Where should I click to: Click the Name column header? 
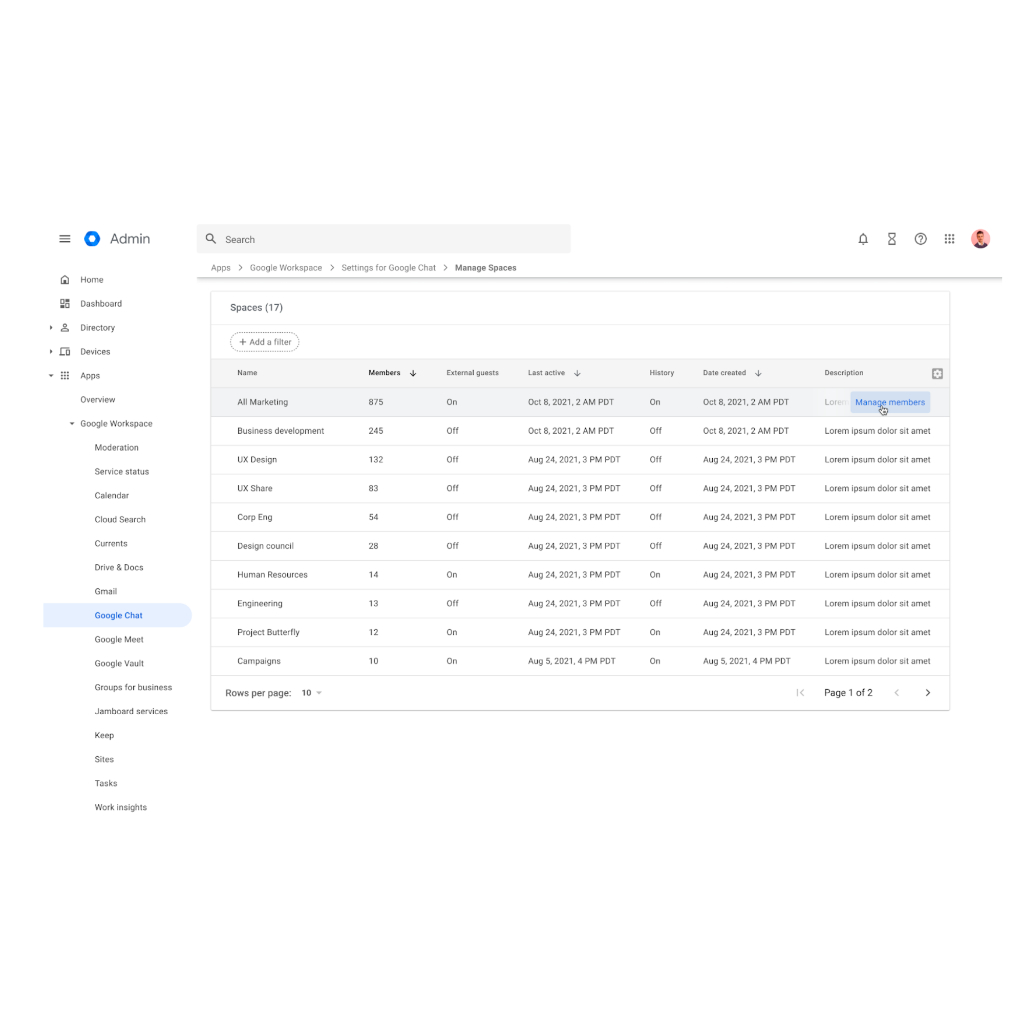tap(247, 373)
